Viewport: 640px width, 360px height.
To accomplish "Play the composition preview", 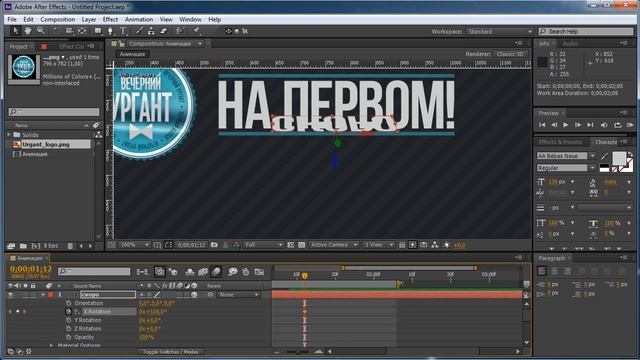I will [x=566, y=125].
